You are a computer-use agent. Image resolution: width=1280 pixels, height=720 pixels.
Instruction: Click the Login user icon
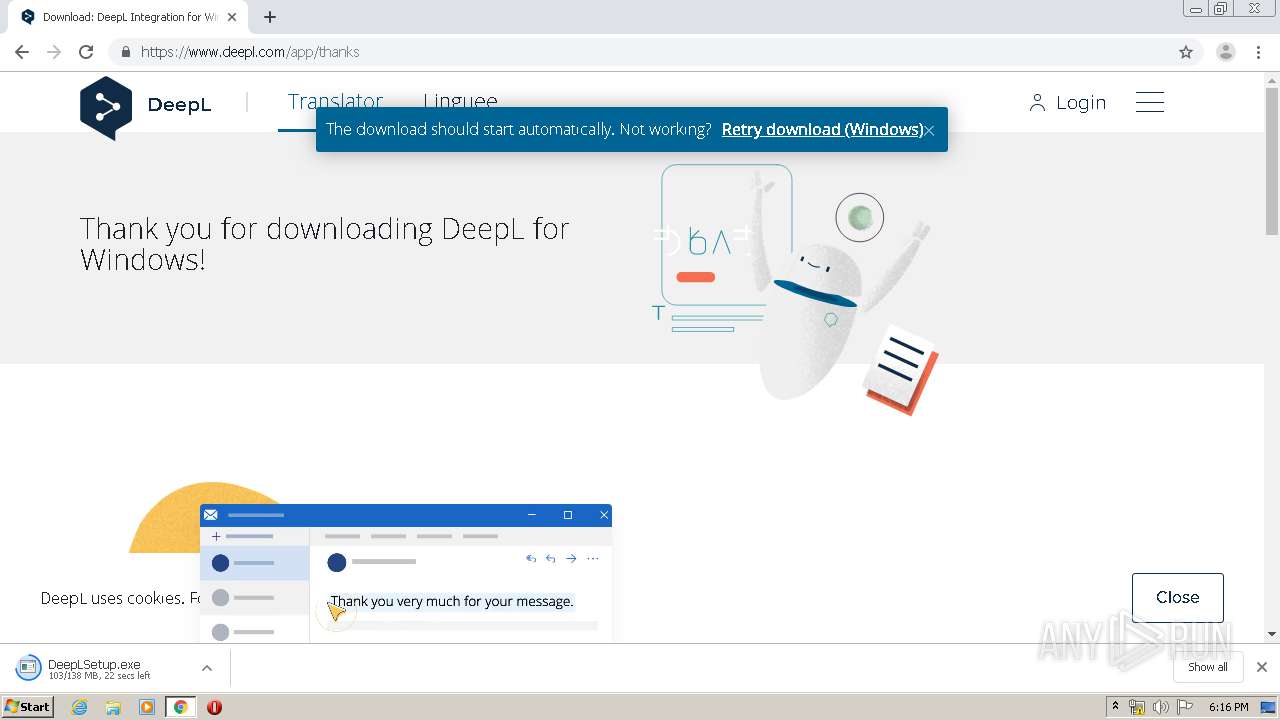point(1037,103)
